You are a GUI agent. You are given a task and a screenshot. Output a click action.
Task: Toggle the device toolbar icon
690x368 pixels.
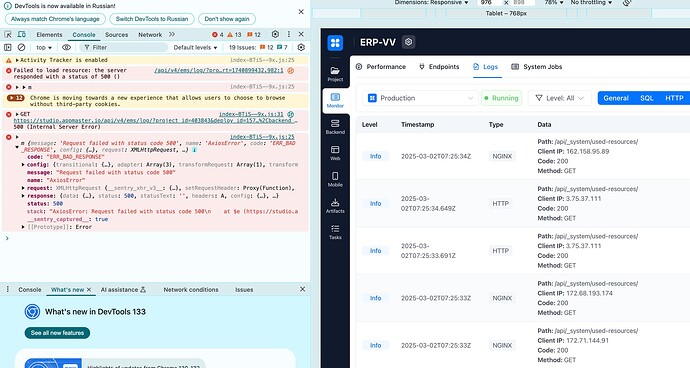point(21,34)
